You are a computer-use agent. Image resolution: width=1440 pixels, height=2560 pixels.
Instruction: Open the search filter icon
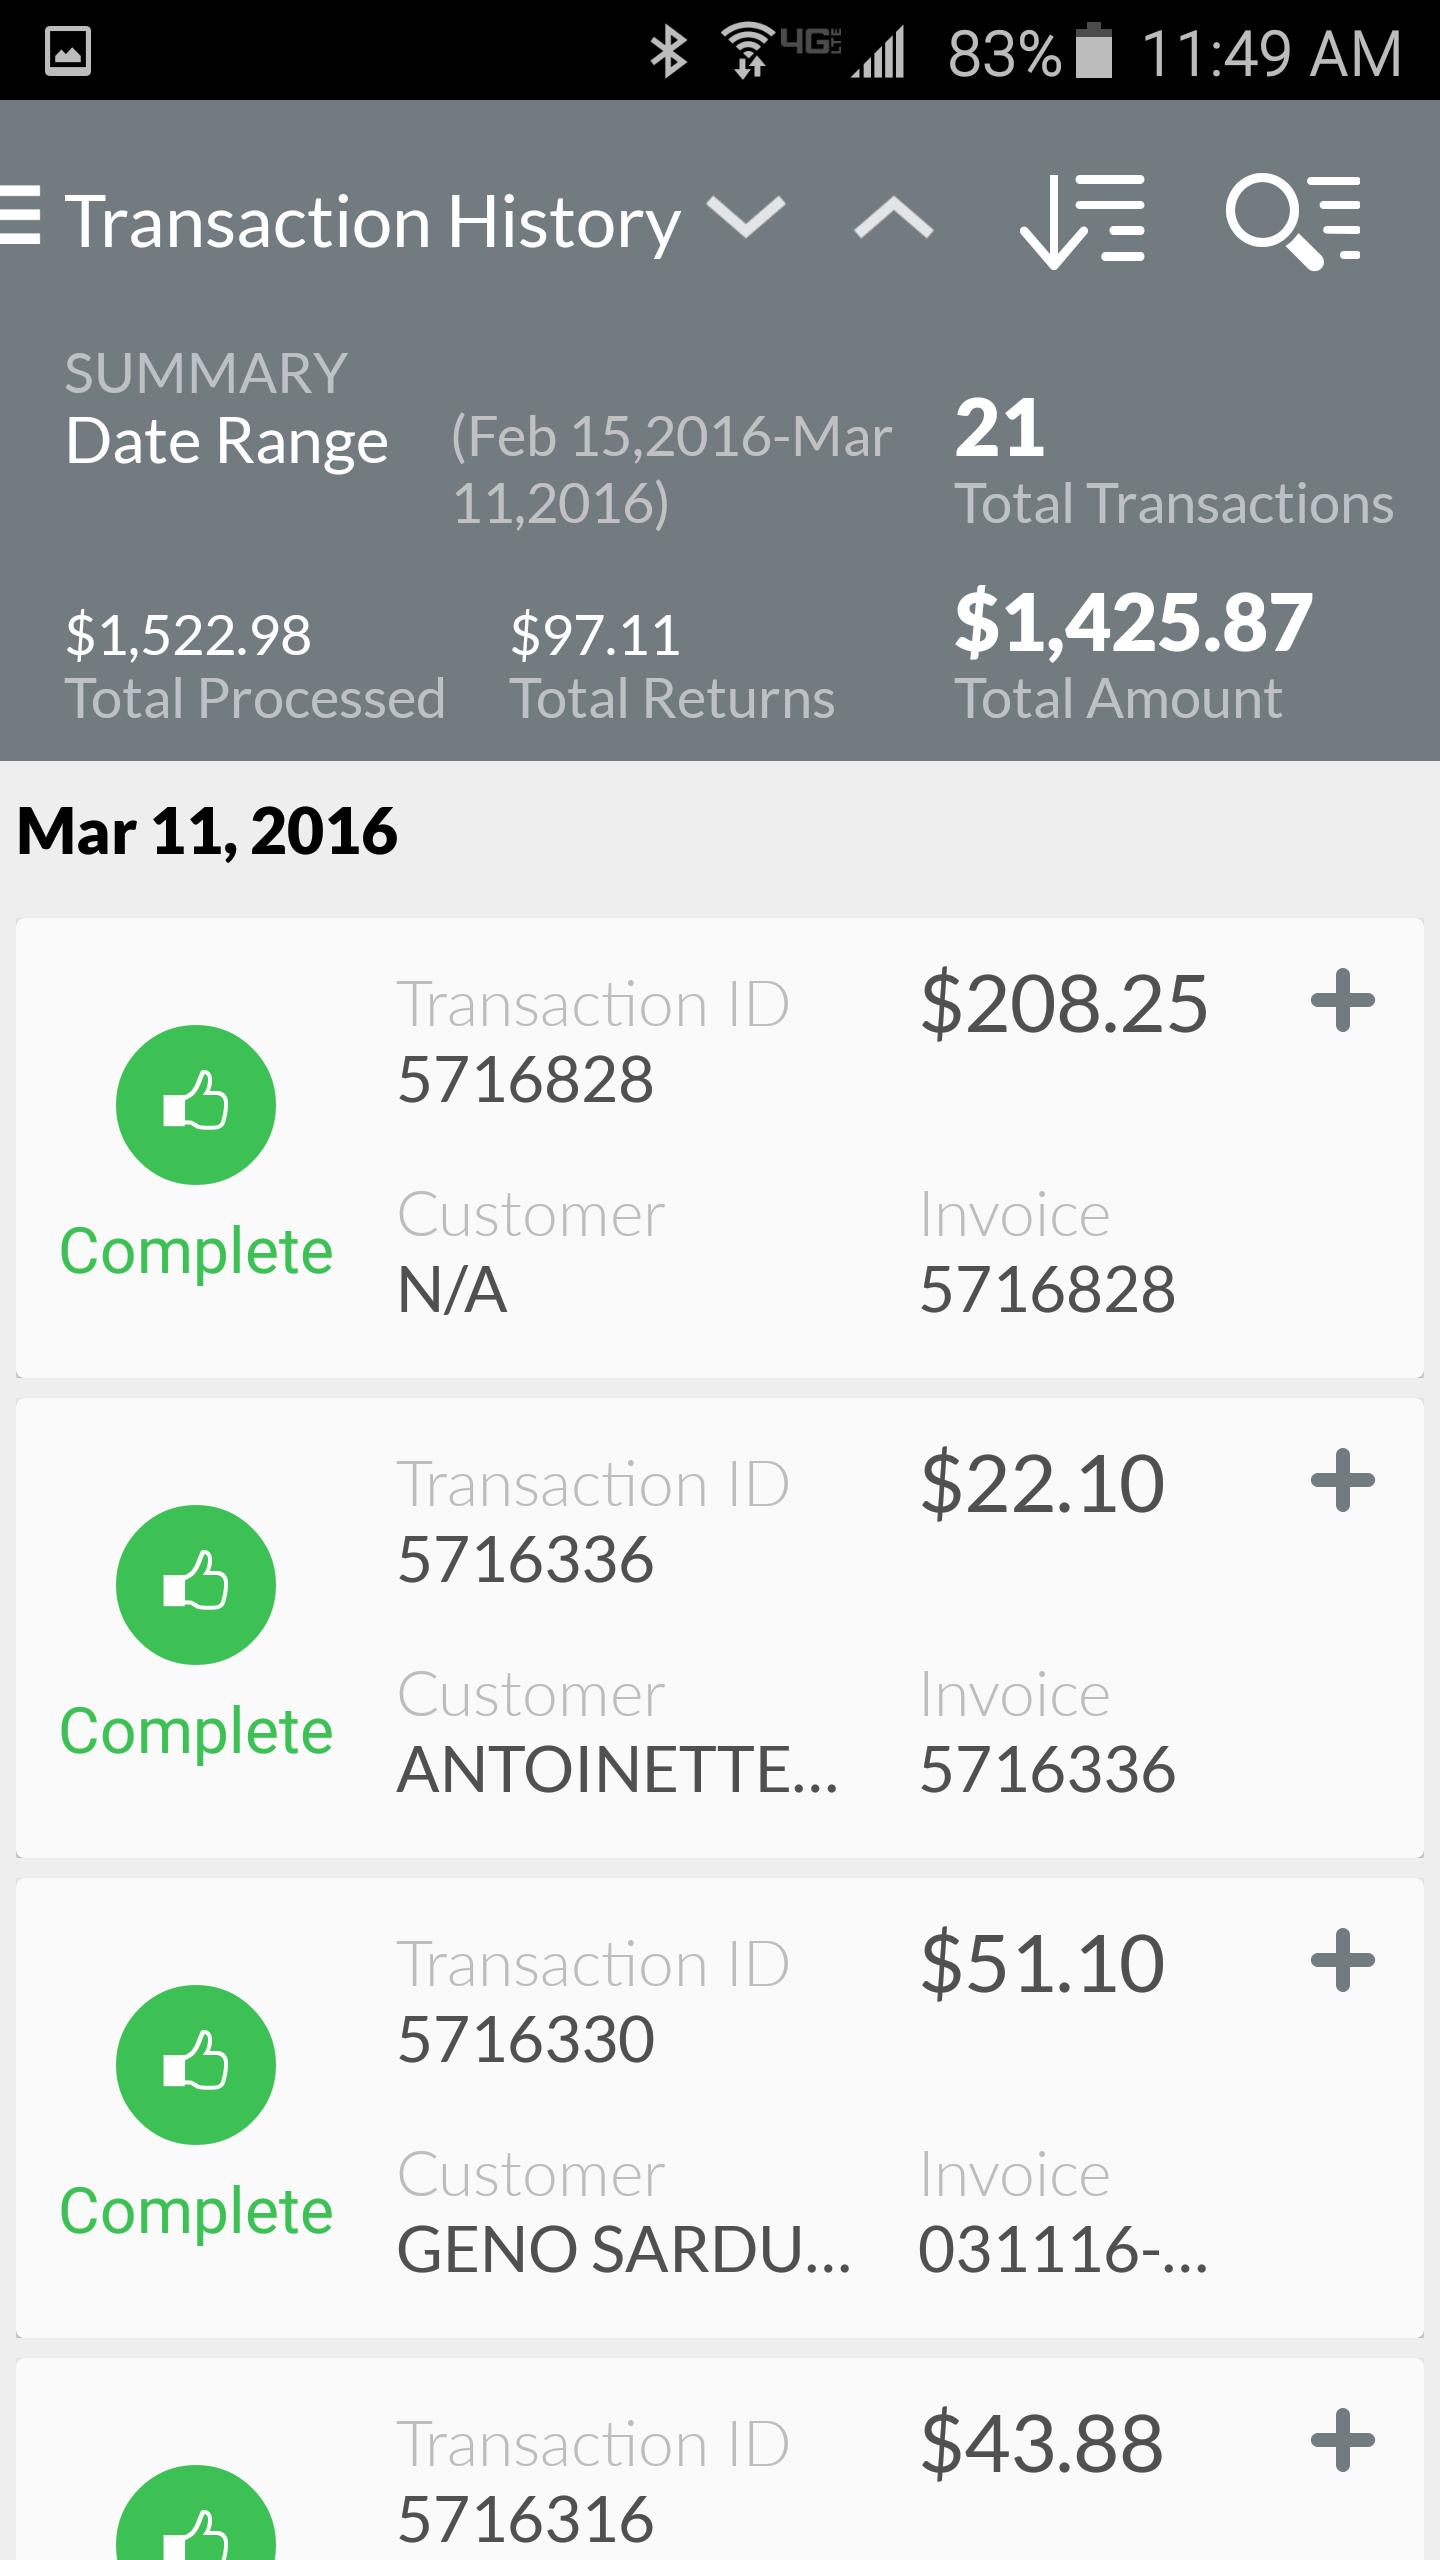tap(1293, 220)
